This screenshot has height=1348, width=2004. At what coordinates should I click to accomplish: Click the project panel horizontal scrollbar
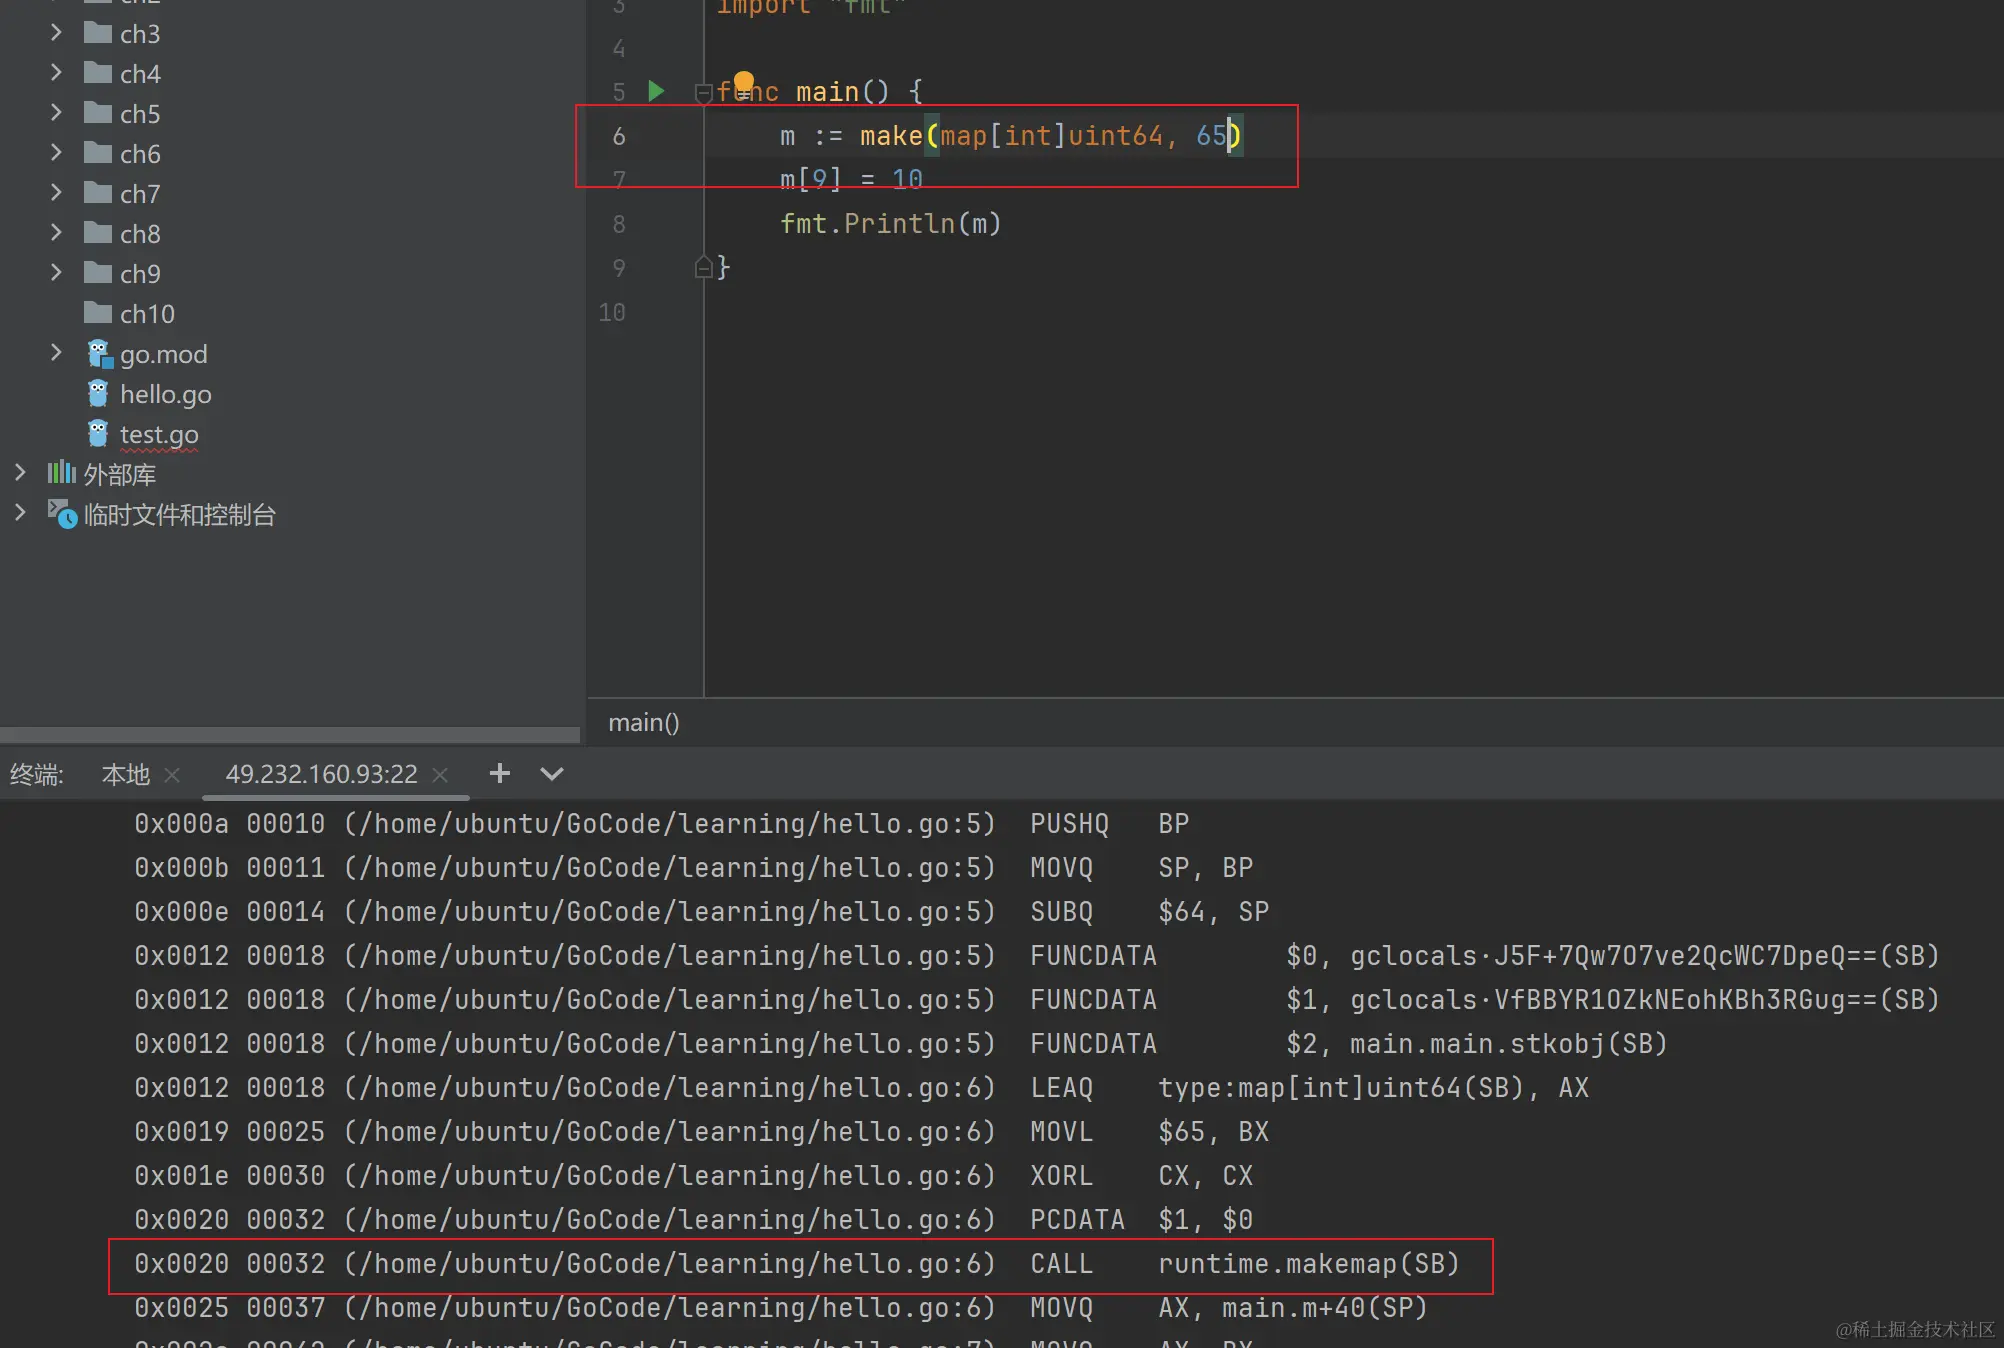290,735
